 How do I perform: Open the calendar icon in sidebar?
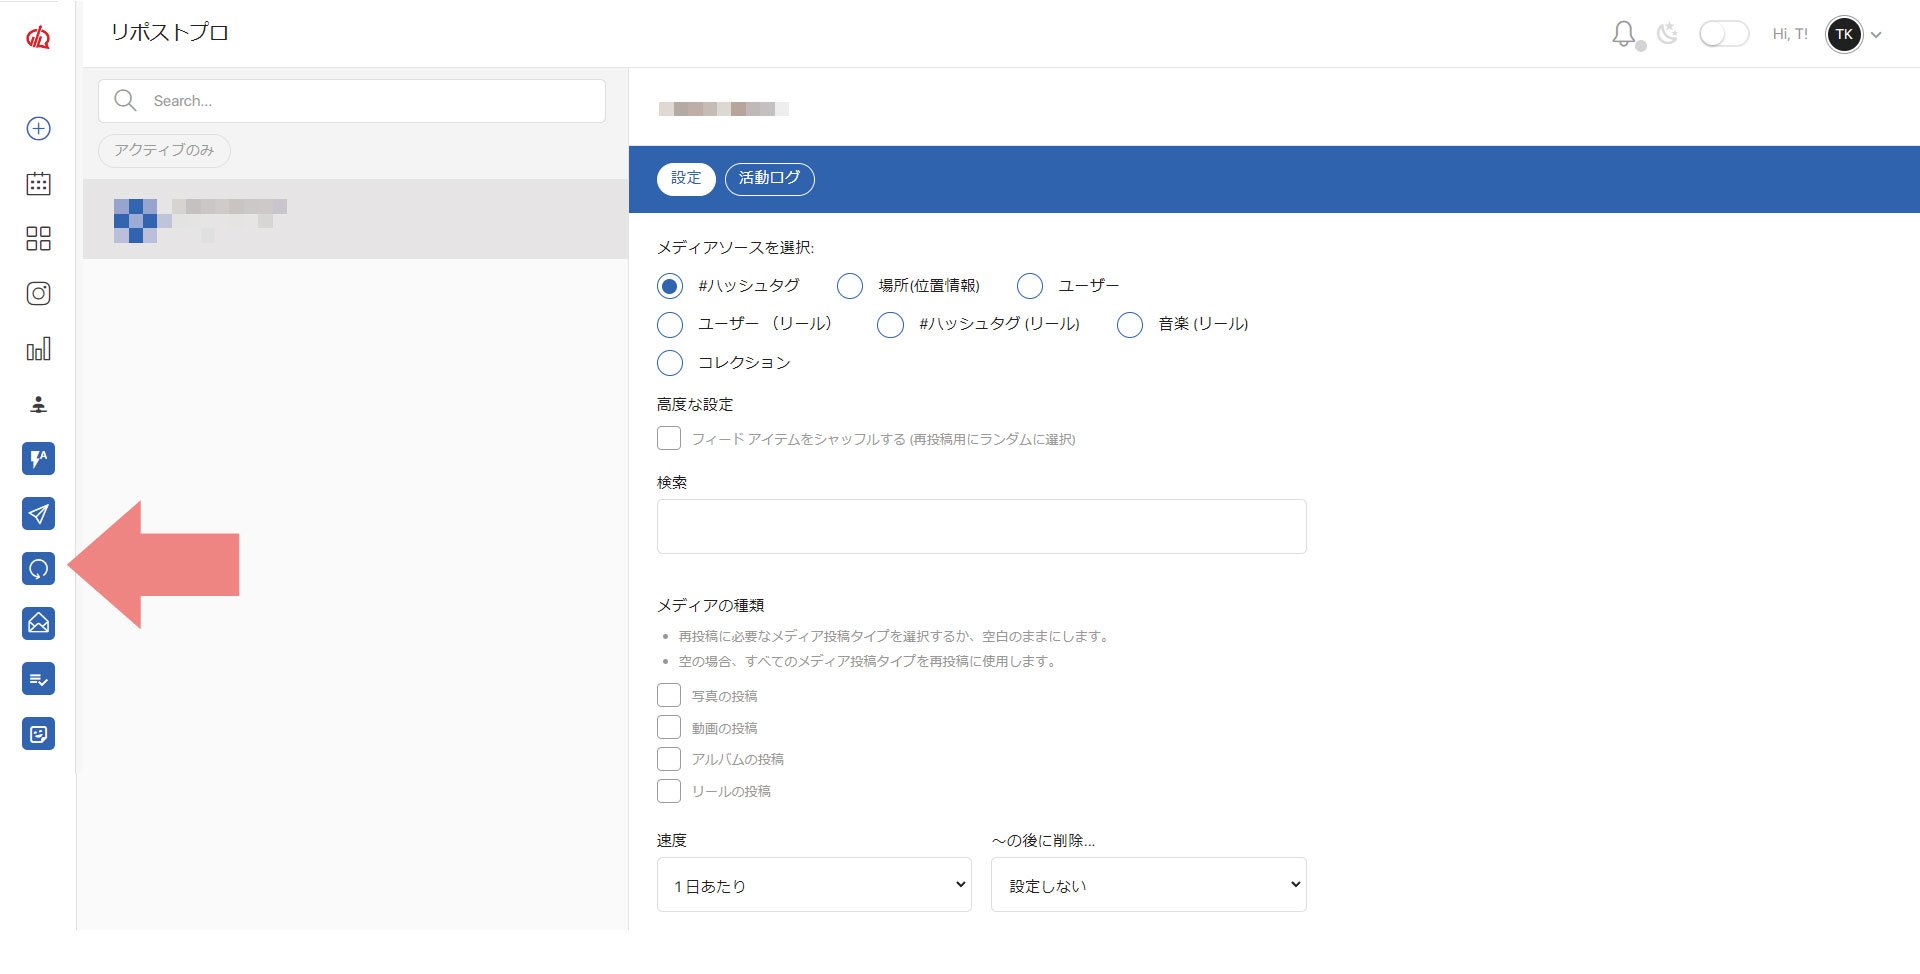38,184
